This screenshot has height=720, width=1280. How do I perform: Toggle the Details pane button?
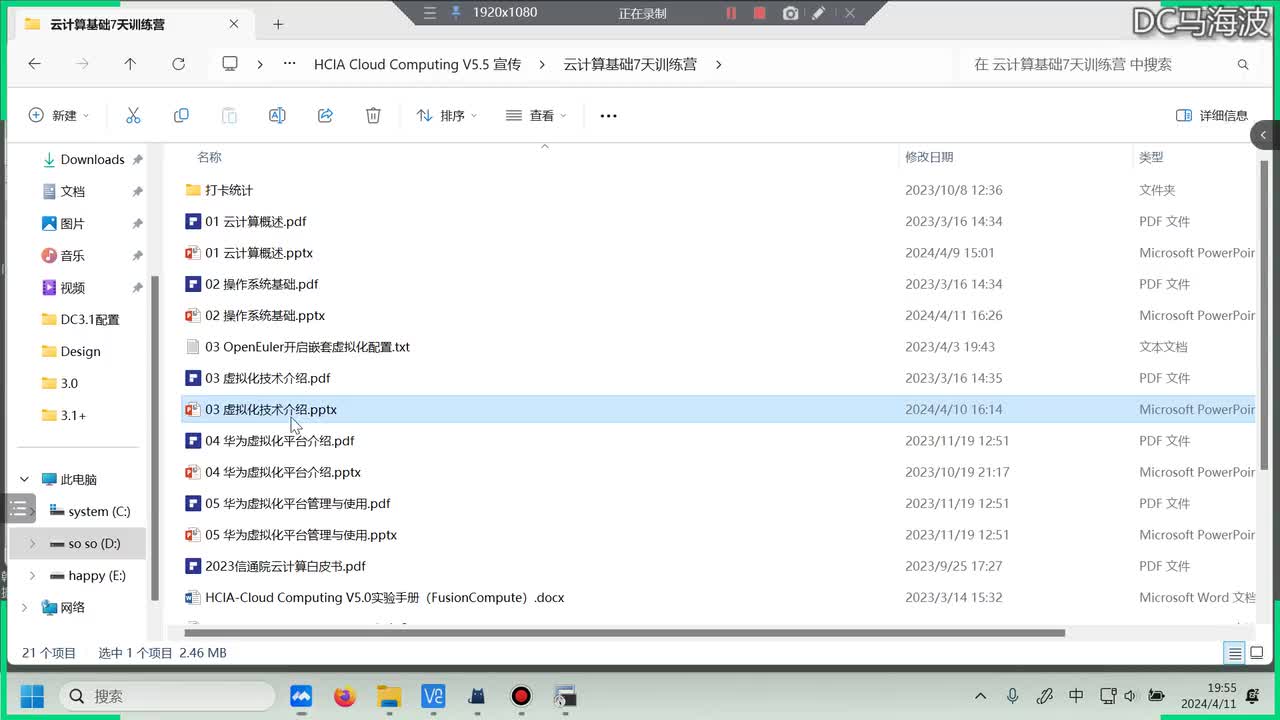click(1212, 116)
